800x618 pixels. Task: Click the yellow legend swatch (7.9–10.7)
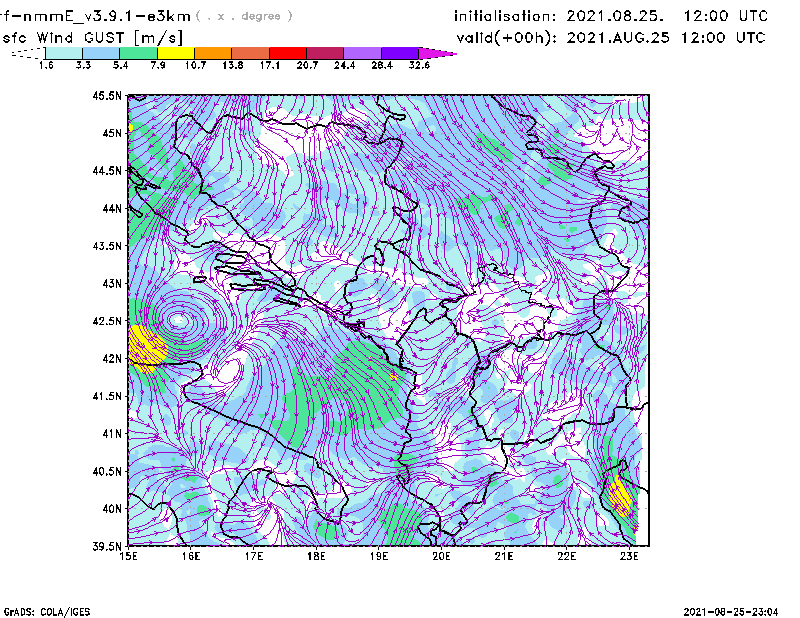point(176,53)
